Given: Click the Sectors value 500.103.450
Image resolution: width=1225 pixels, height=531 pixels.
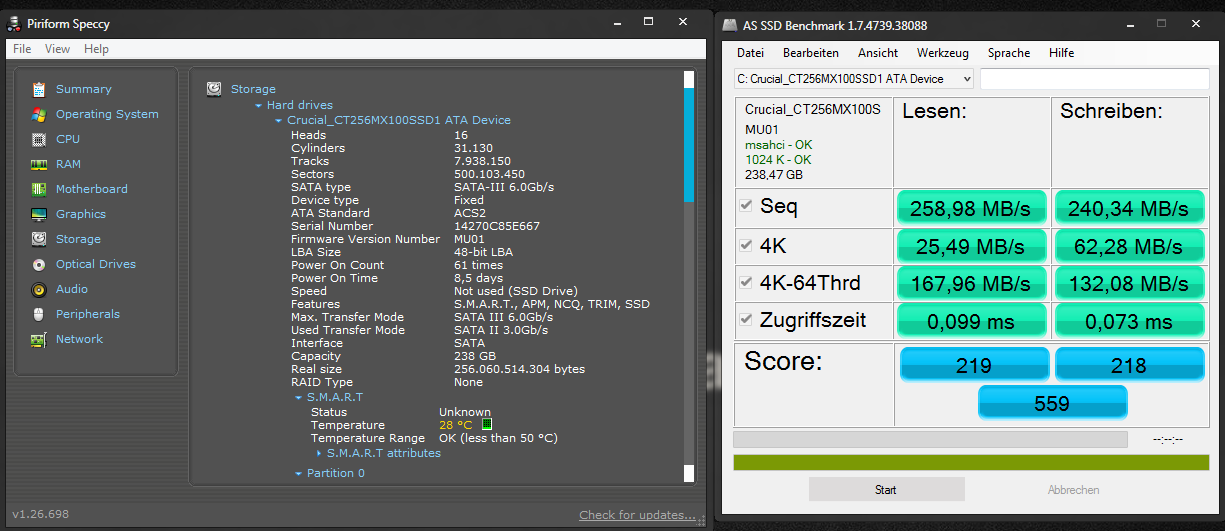Looking at the screenshot, I should (489, 174).
